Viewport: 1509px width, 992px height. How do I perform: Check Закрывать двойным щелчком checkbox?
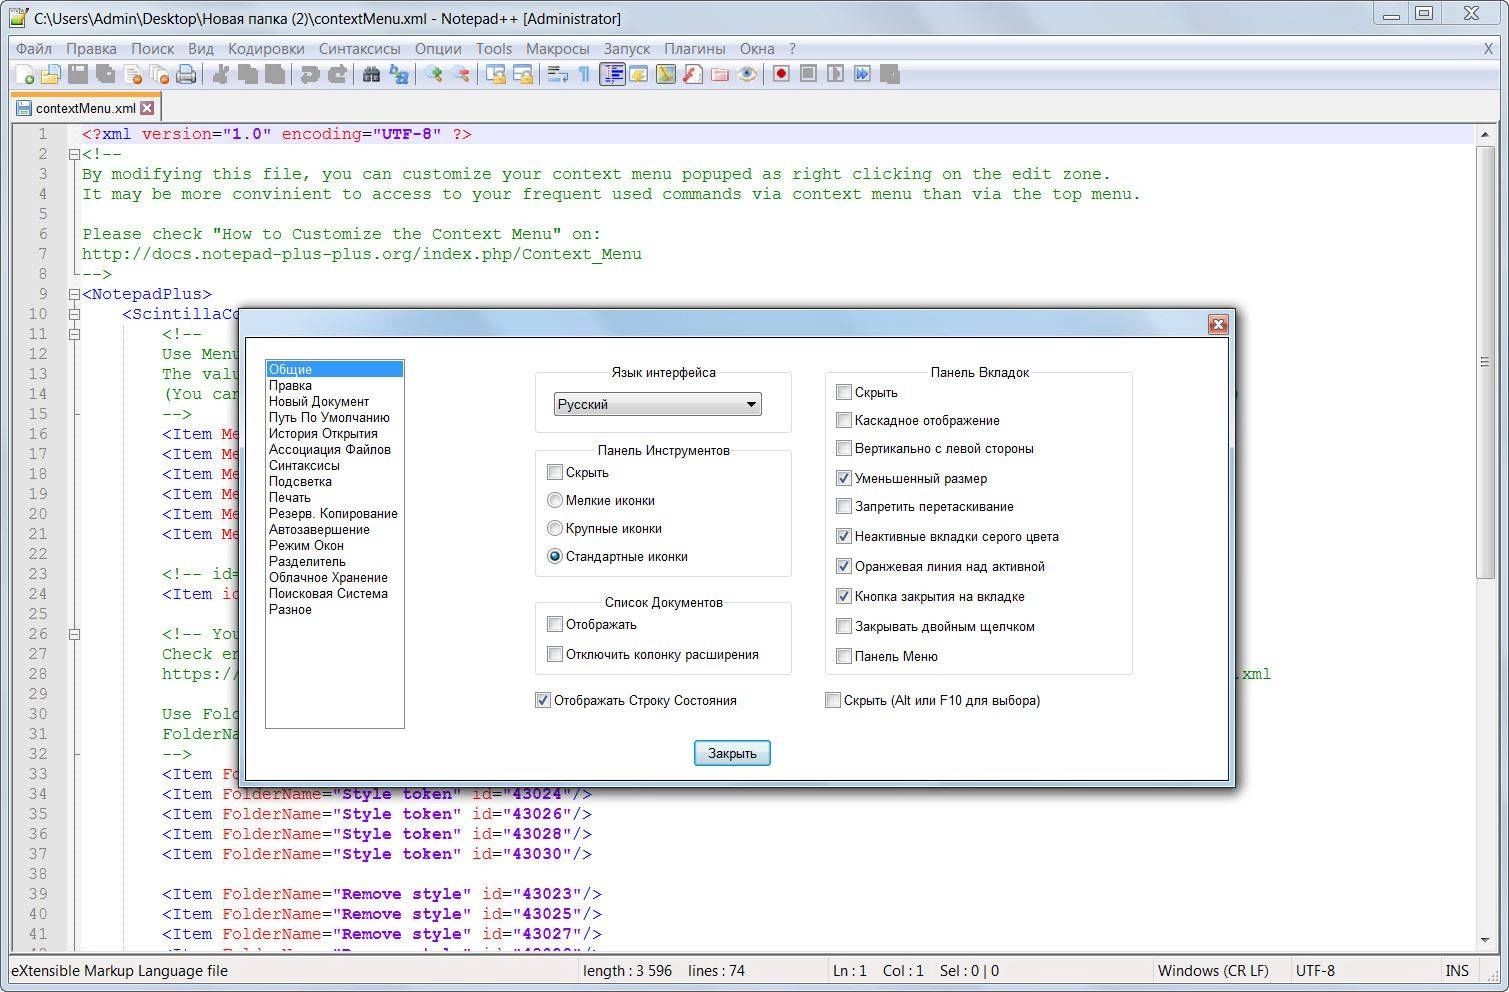point(844,626)
